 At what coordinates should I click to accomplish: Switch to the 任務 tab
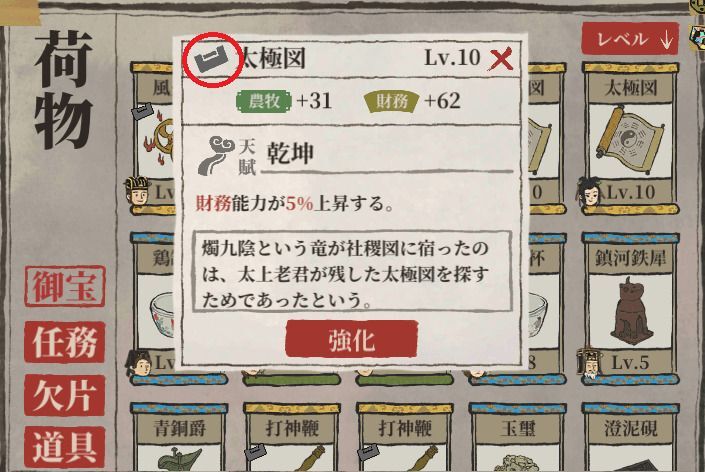[x=65, y=343]
